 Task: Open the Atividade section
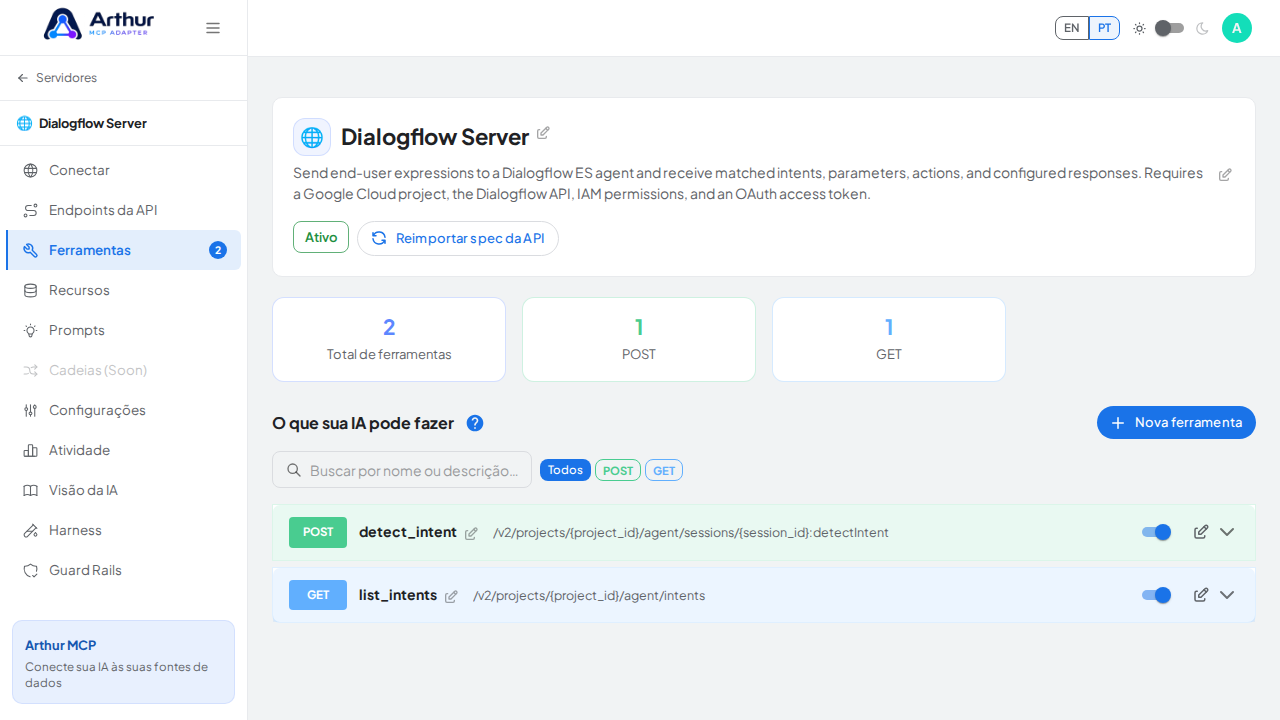coord(123,450)
